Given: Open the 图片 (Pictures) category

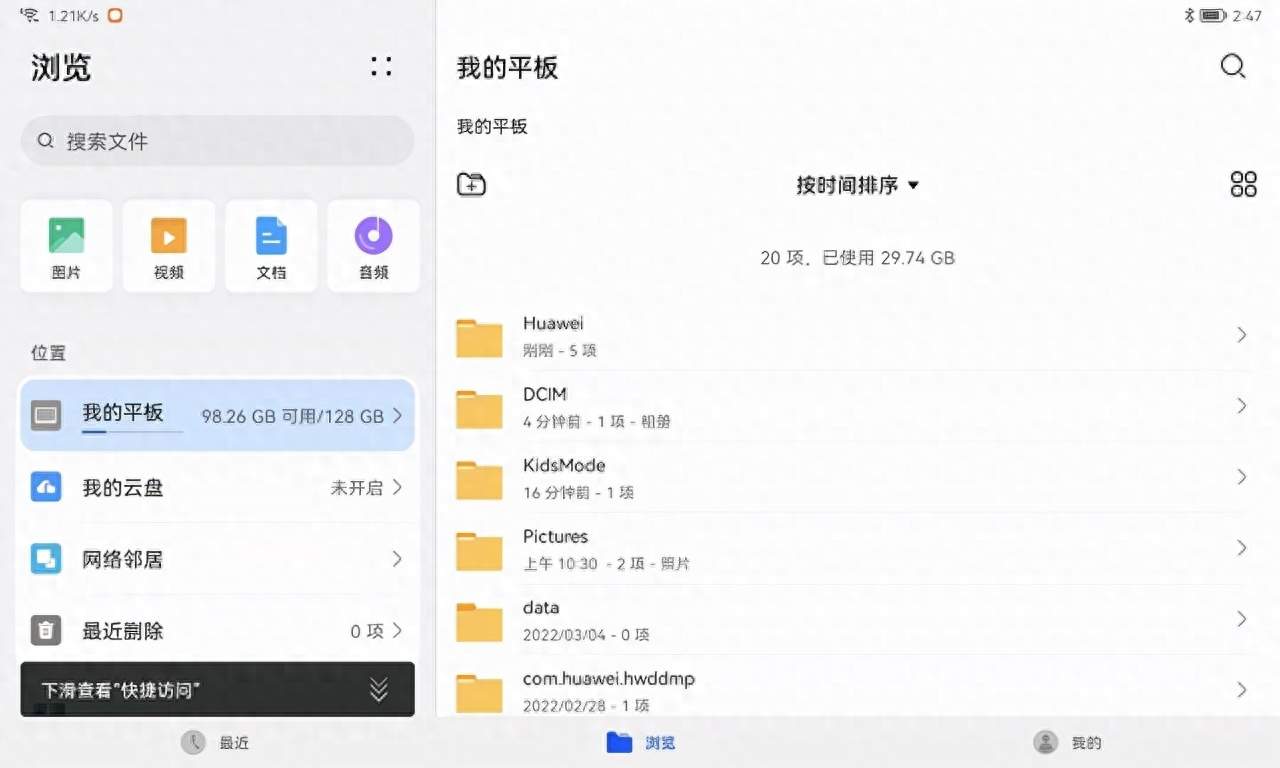Looking at the screenshot, I should pyautogui.click(x=66, y=246).
